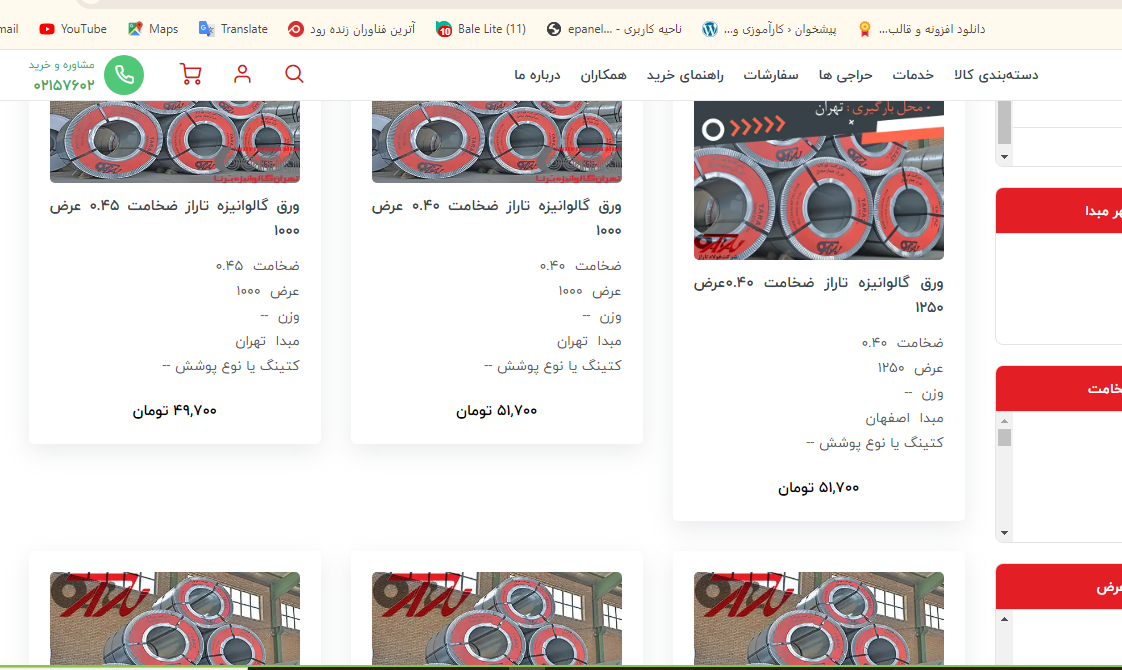Click the 02157602 consultation phone number
The height and width of the screenshot is (670, 1122).
(x=64, y=84)
